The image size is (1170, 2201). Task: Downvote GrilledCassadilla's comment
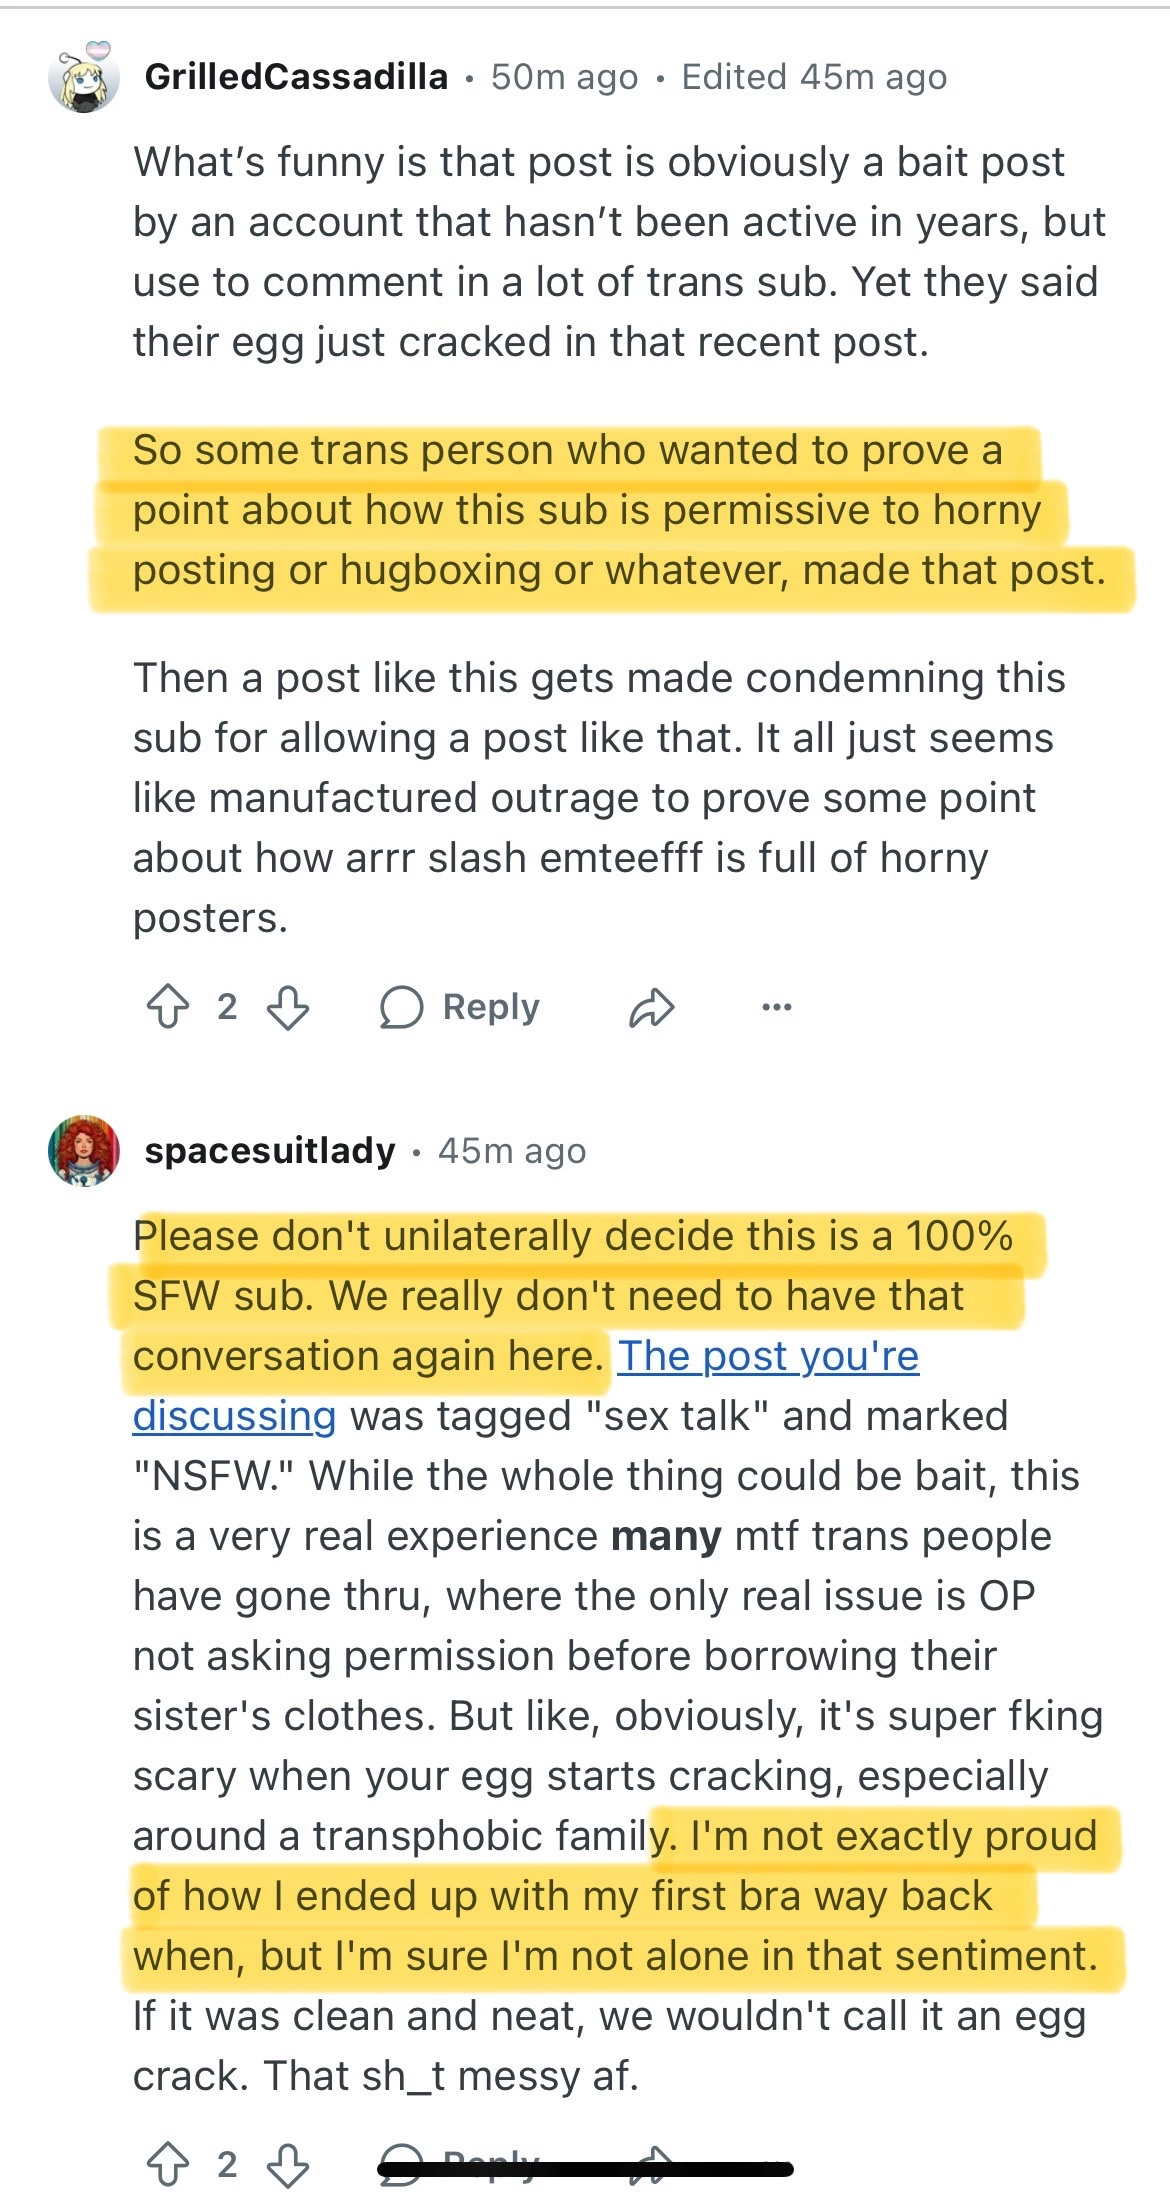(x=288, y=1007)
